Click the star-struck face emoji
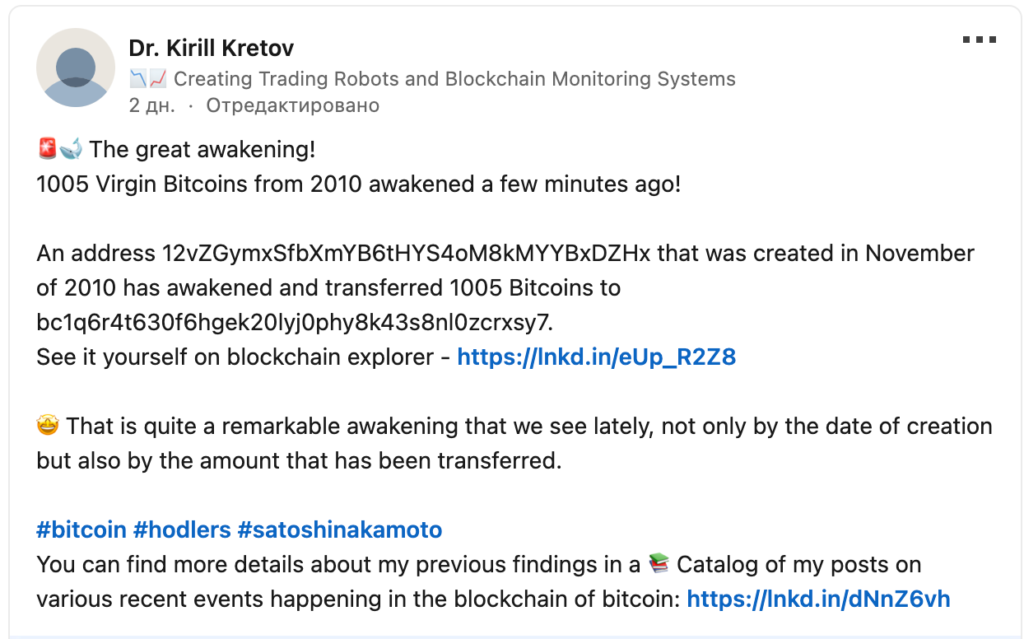The height and width of the screenshot is (639, 1024). [x=48, y=426]
